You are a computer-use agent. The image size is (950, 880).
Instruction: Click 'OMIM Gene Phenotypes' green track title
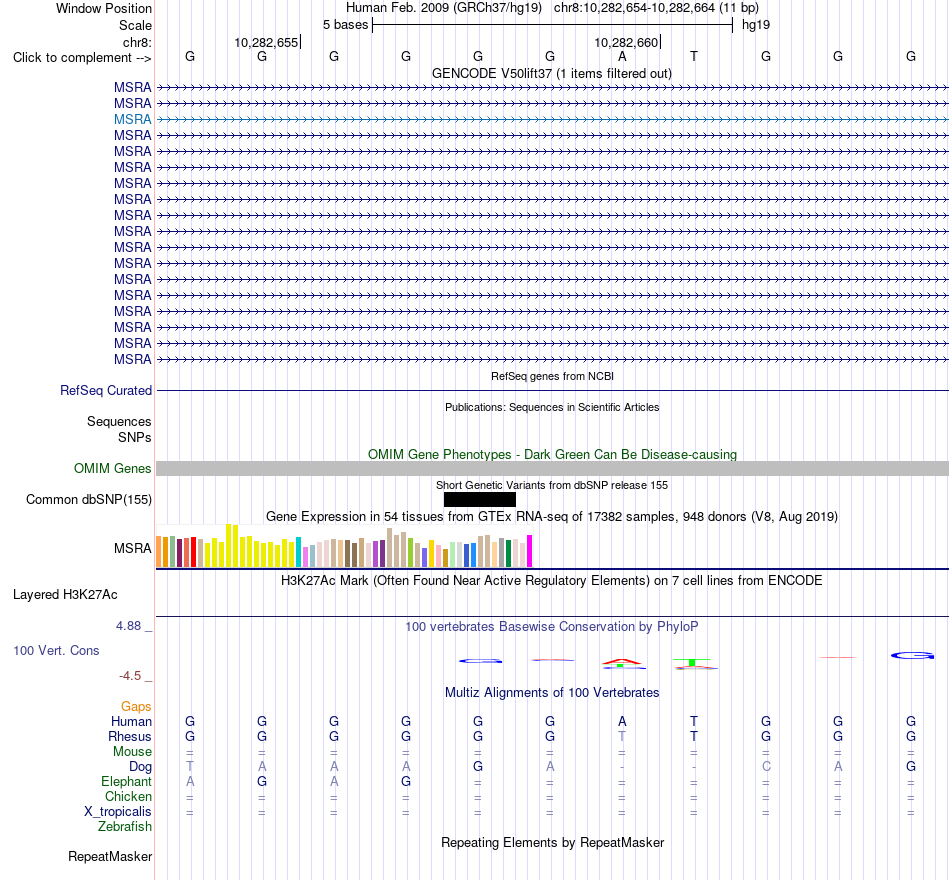(553, 455)
